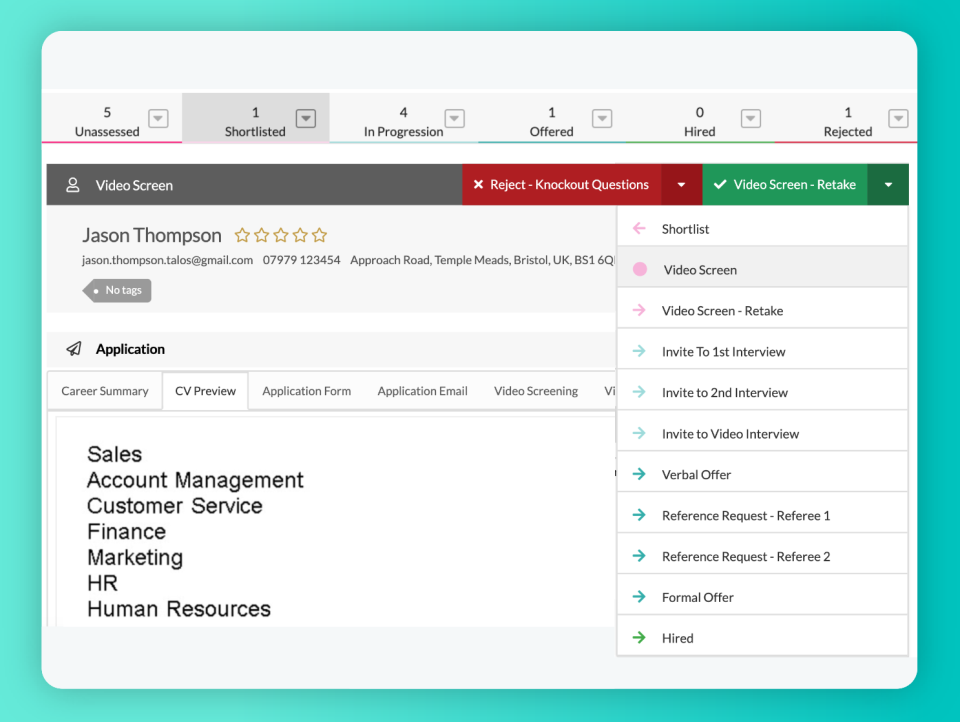Click the green Video Screen - Retake button

coord(785,184)
